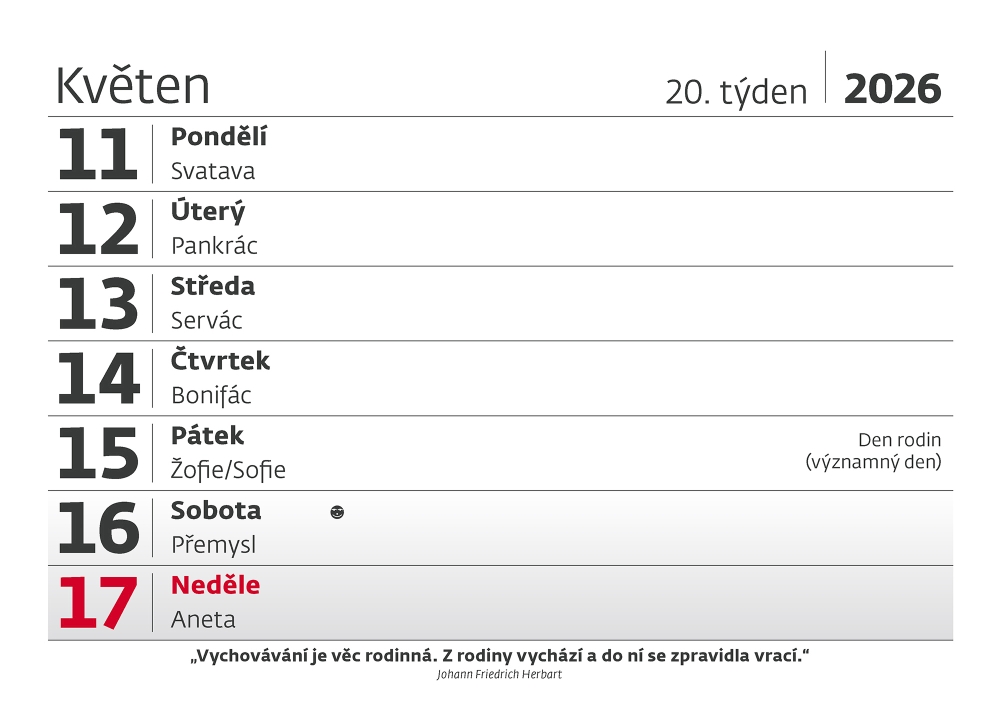Select day number 15
1000x702 pixels.
pyautogui.click(x=97, y=454)
